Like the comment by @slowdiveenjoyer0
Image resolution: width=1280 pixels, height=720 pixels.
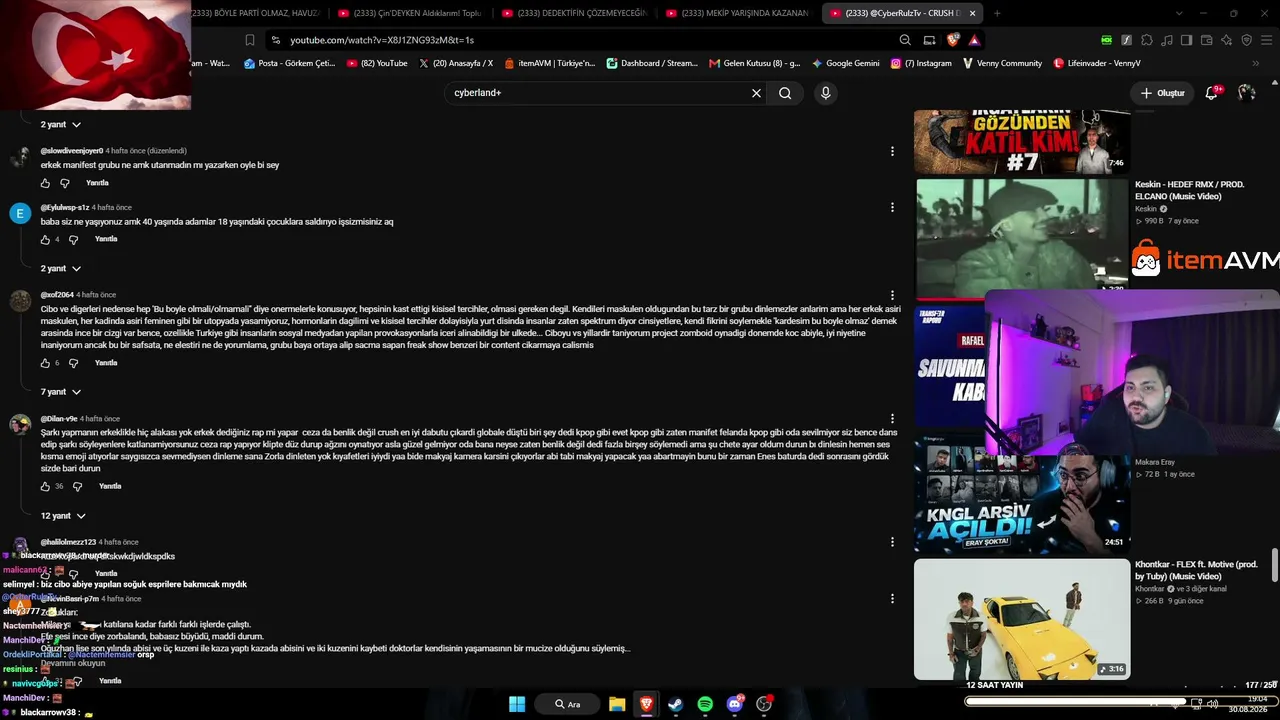[45, 183]
